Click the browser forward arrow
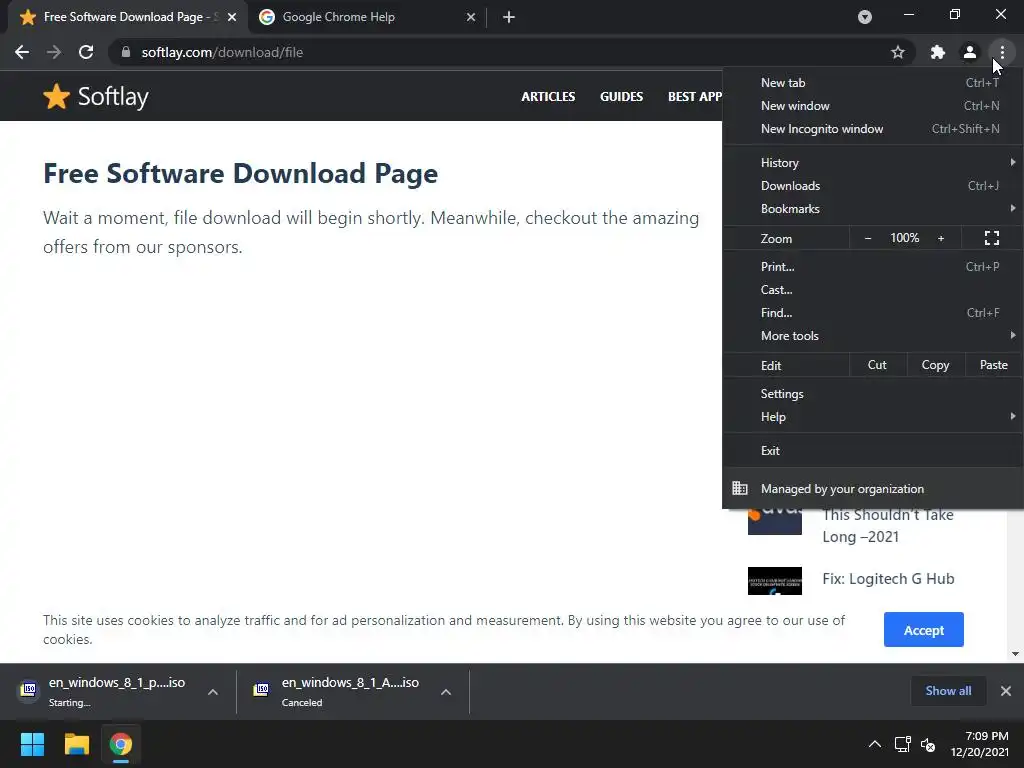Viewport: 1024px width, 768px height. point(54,52)
